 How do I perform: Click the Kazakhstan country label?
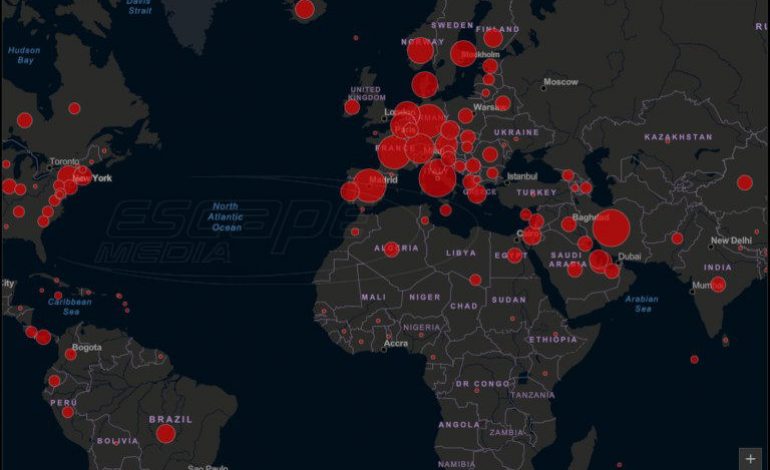(678, 137)
